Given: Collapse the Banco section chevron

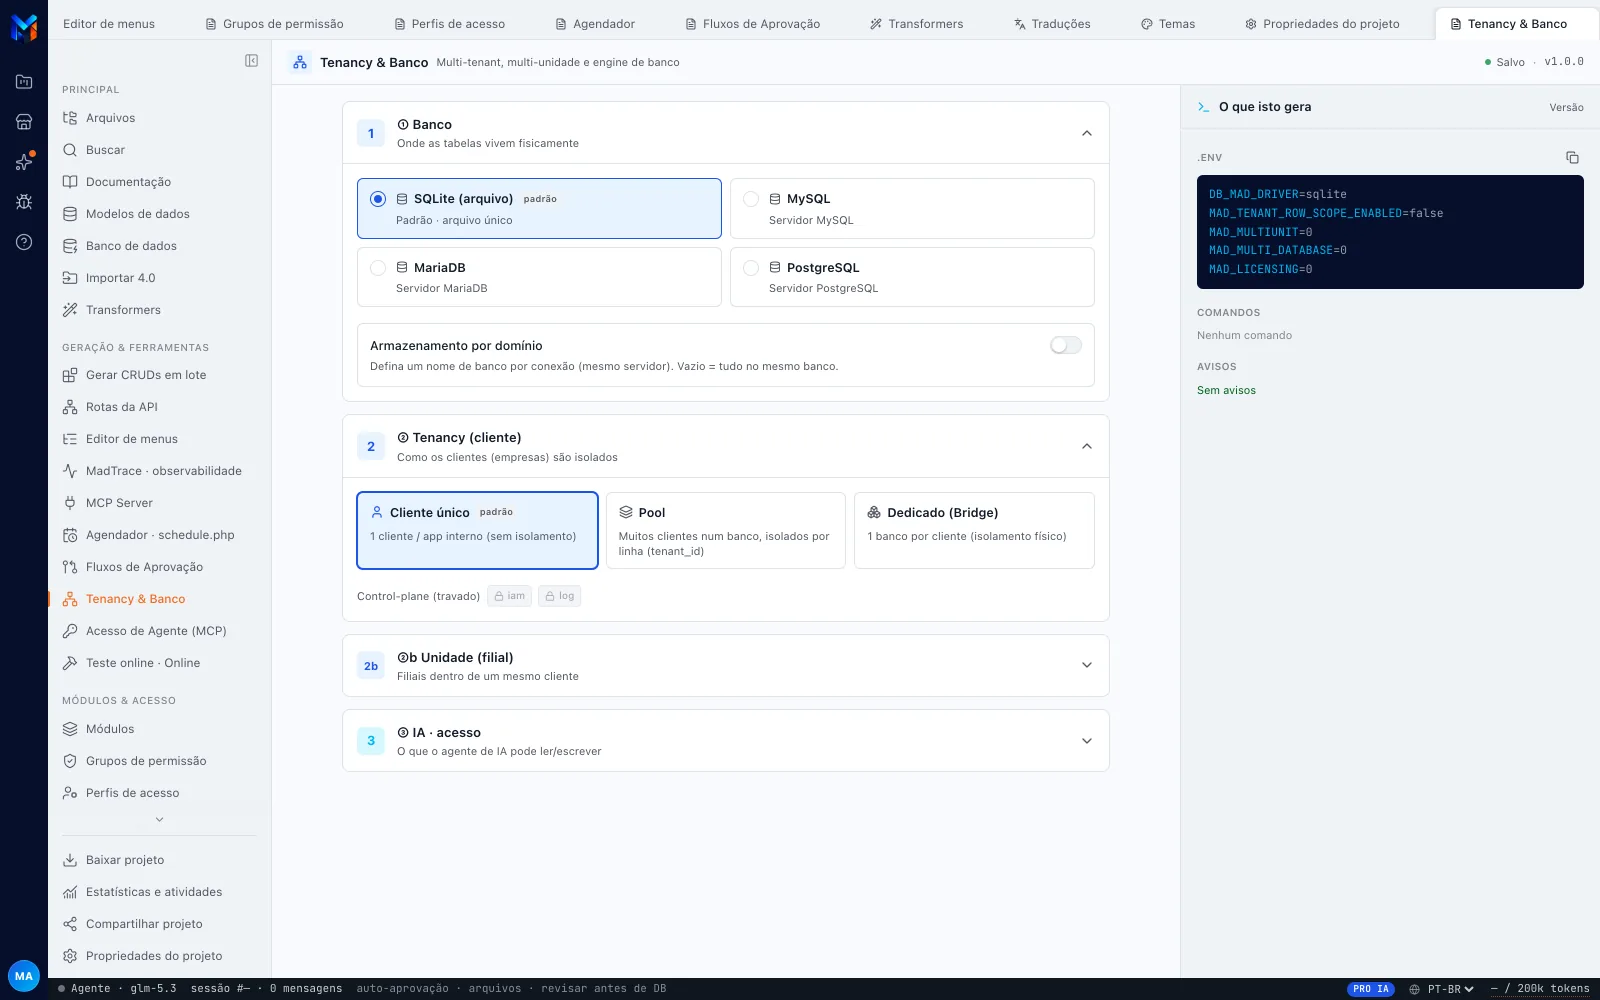Looking at the screenshot, I should click(1087, 133).
